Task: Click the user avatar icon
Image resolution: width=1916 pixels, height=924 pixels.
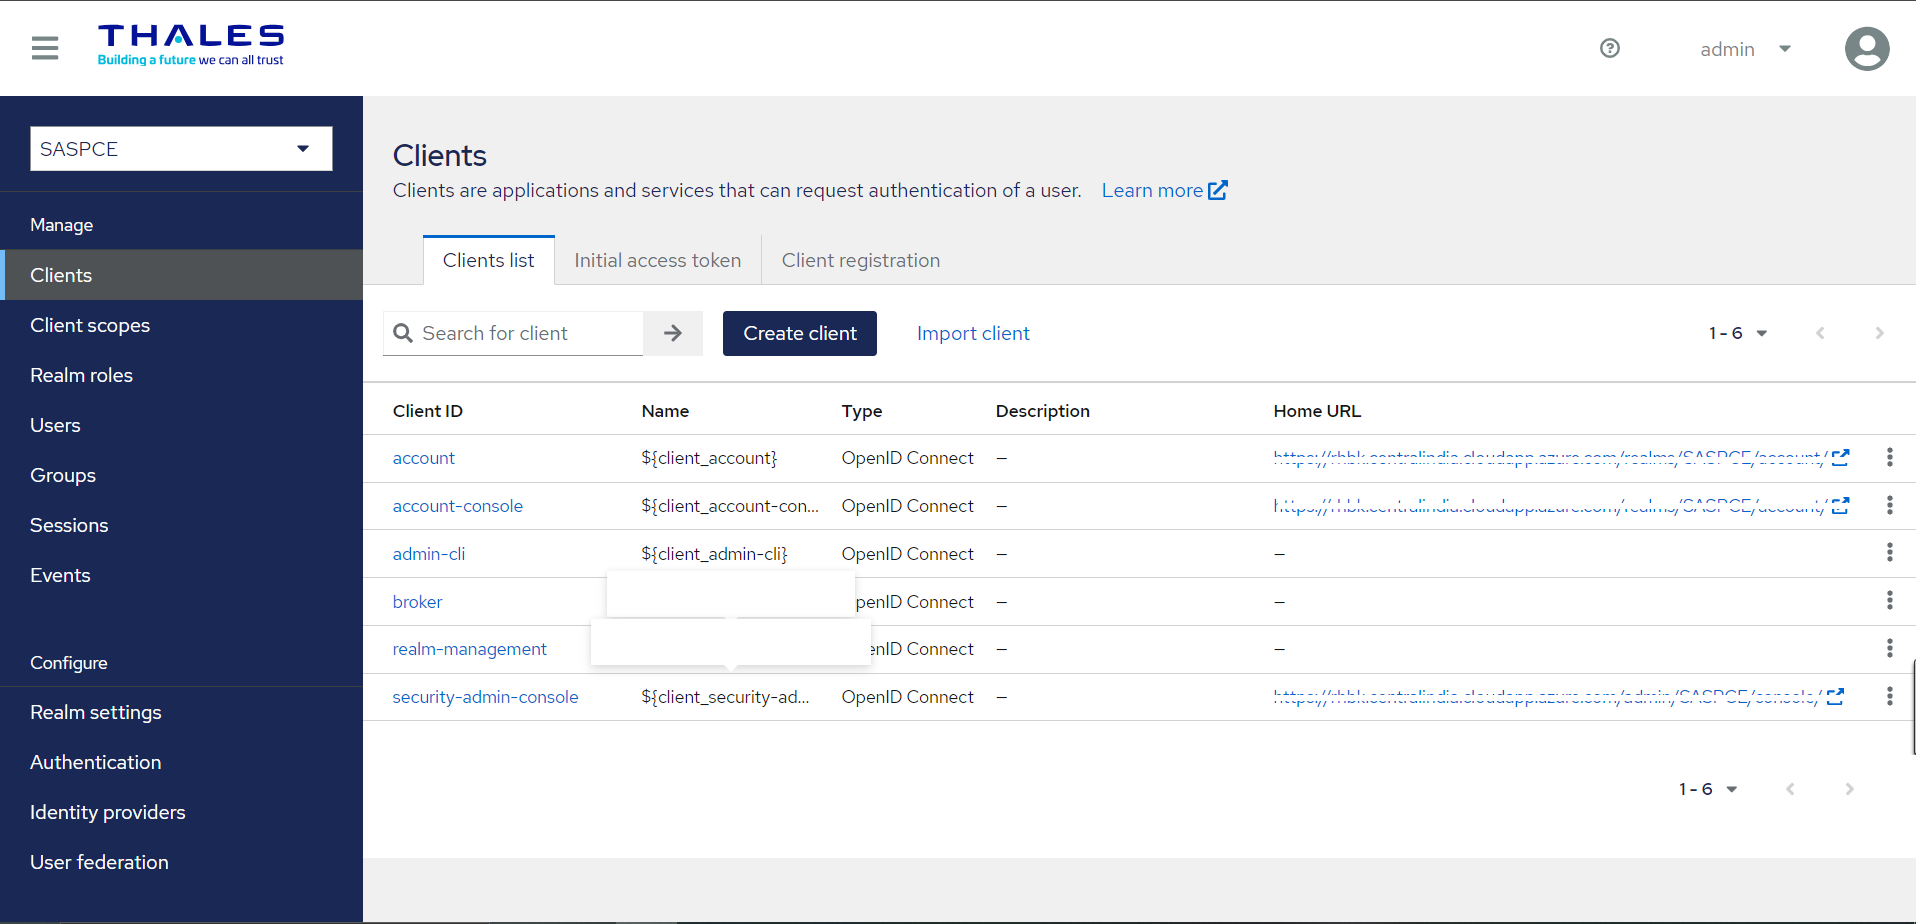Action: point(1866,49)
